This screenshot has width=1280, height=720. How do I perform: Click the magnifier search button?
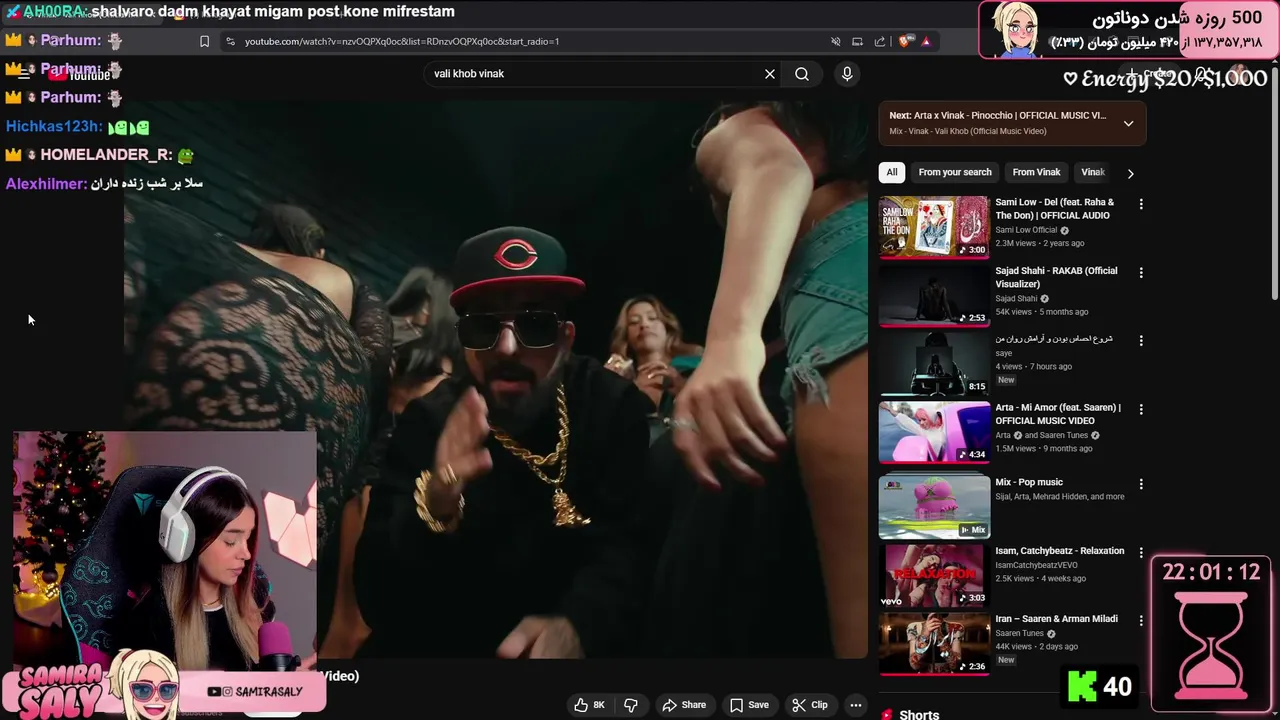[x=802, y=74]
